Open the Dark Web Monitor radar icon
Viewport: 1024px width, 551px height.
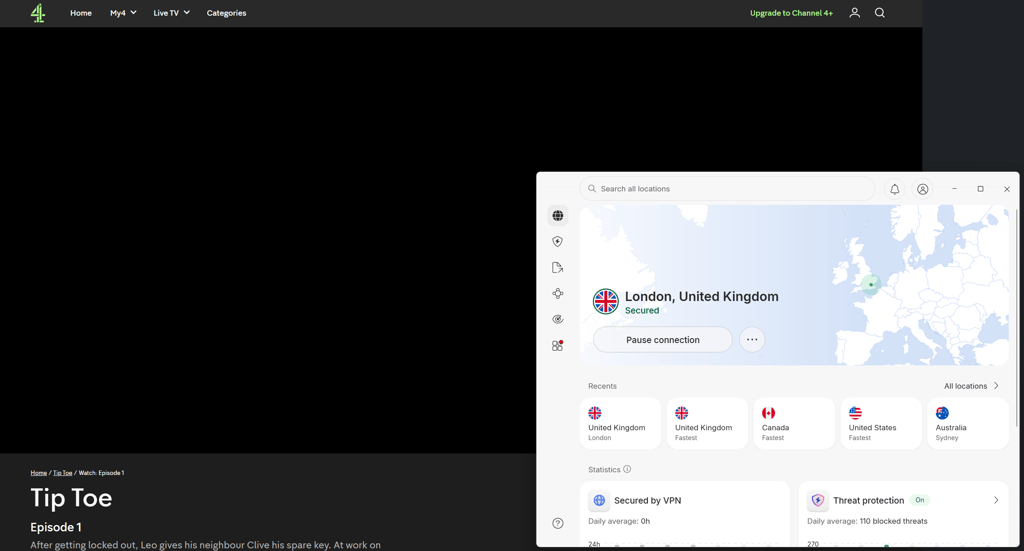point(558,319)
